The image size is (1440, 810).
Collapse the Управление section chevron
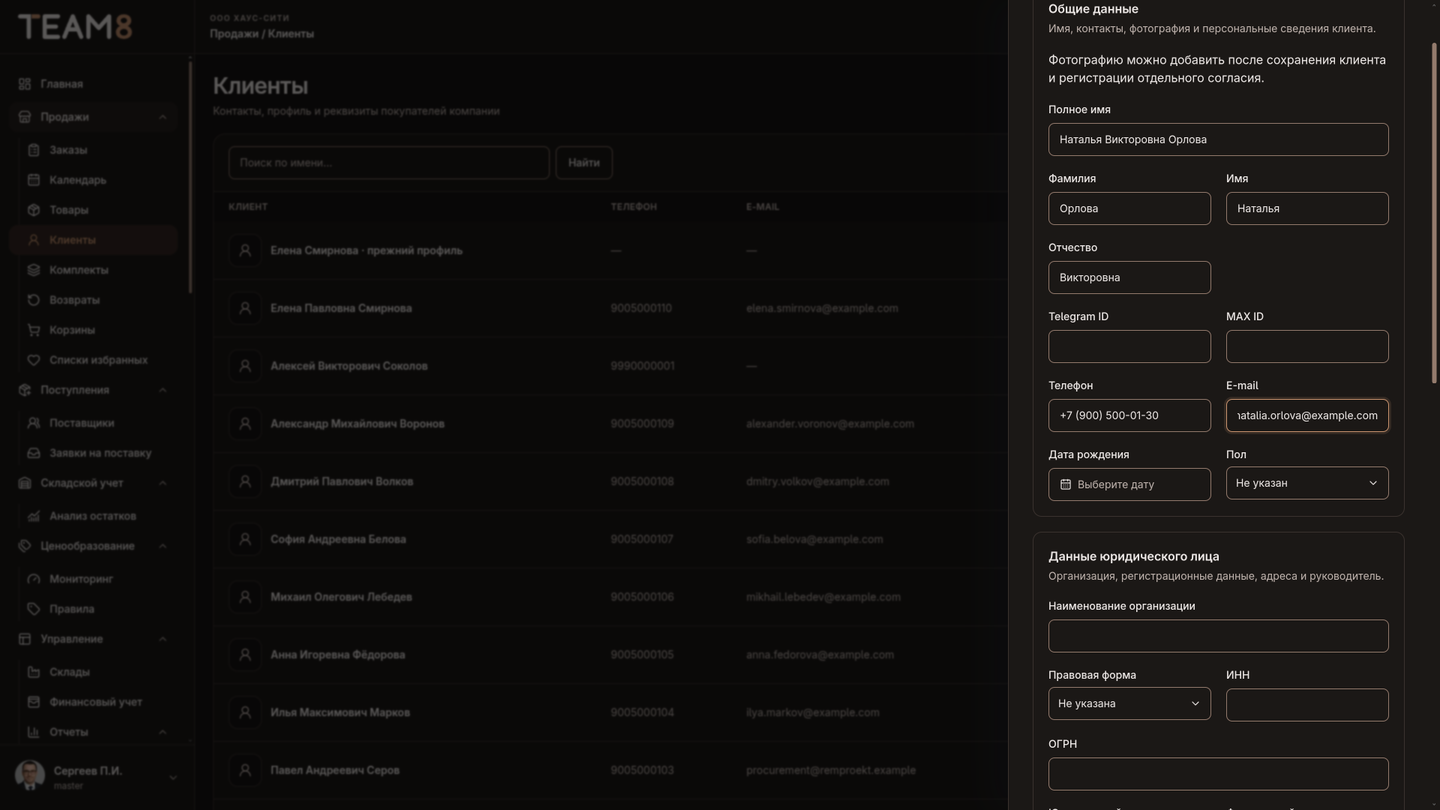(162, 639)
